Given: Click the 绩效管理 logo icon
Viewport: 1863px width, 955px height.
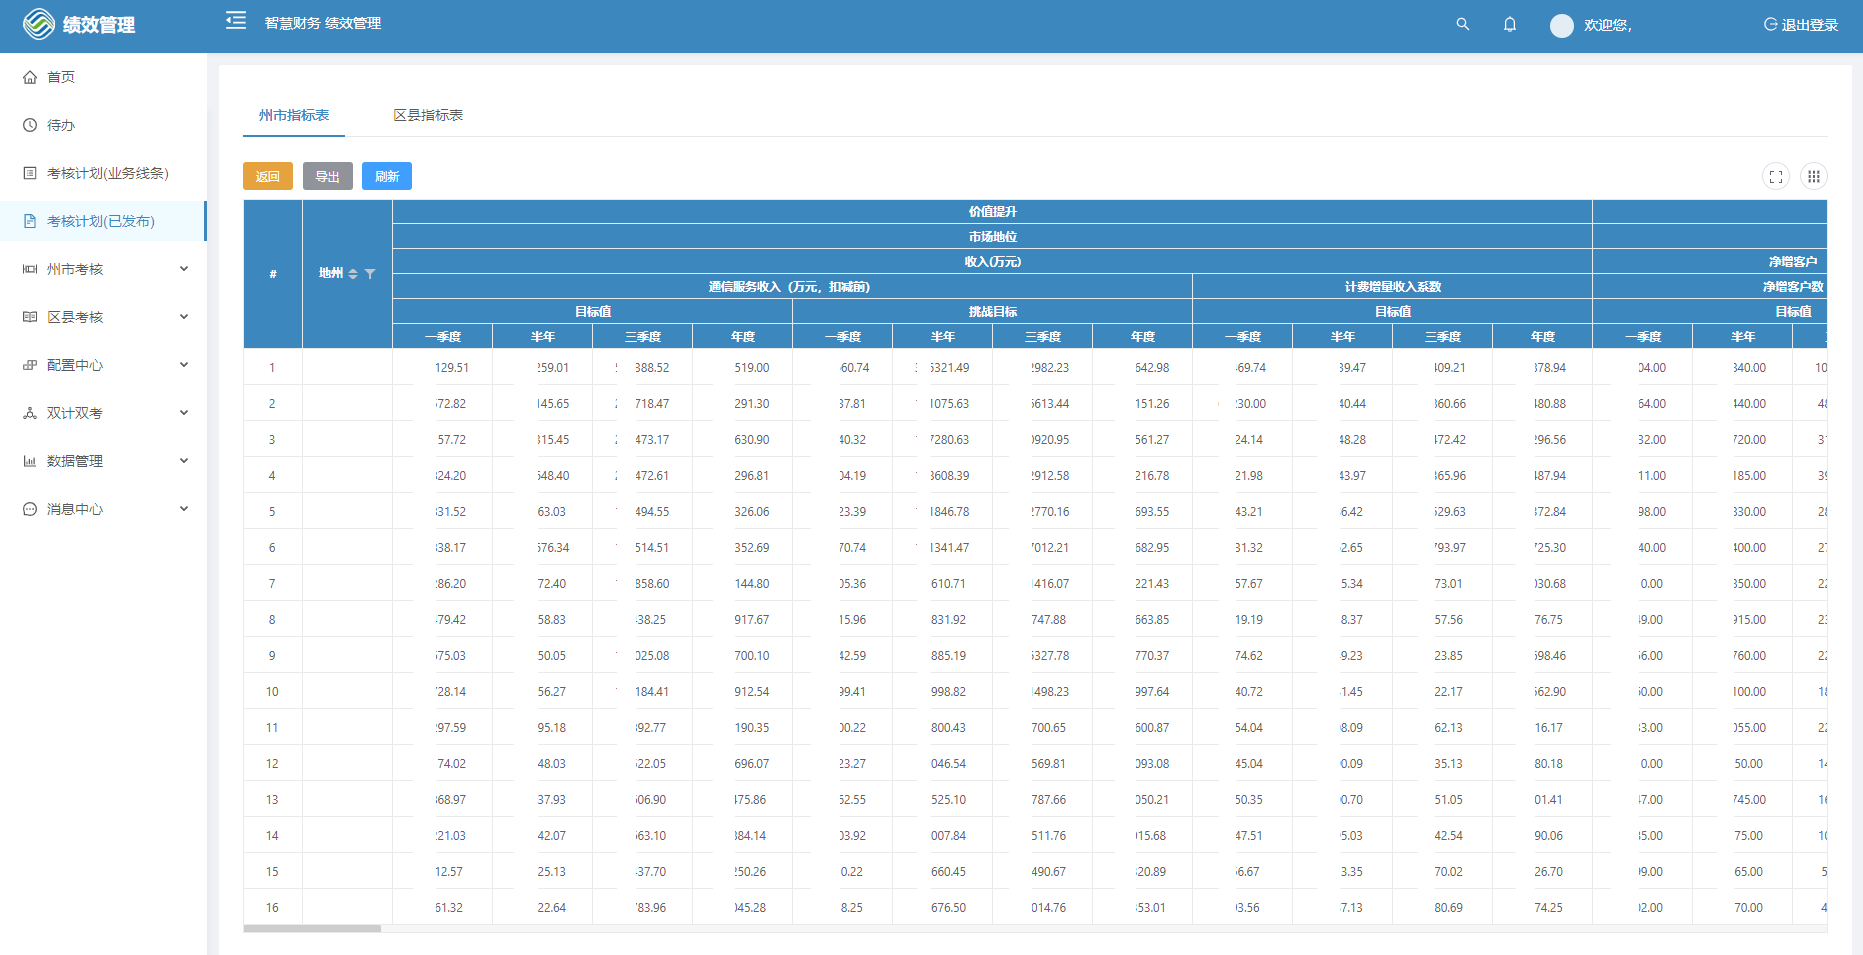Looking at the screenshot, I should pos(39,24).
